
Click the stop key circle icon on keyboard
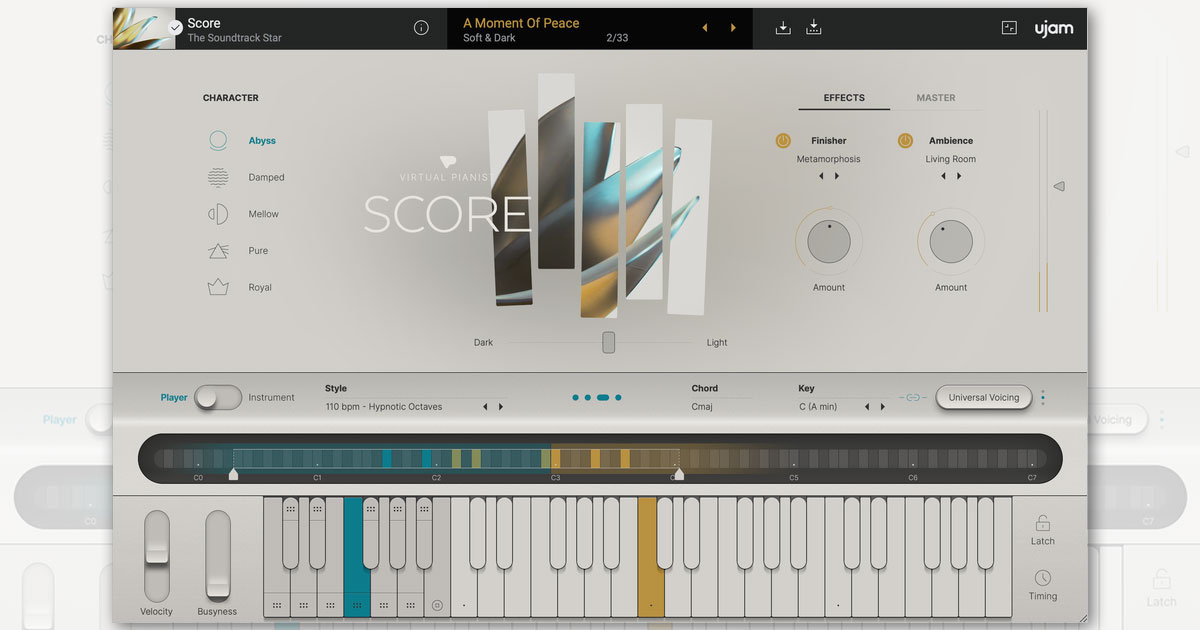coord(437,605)
